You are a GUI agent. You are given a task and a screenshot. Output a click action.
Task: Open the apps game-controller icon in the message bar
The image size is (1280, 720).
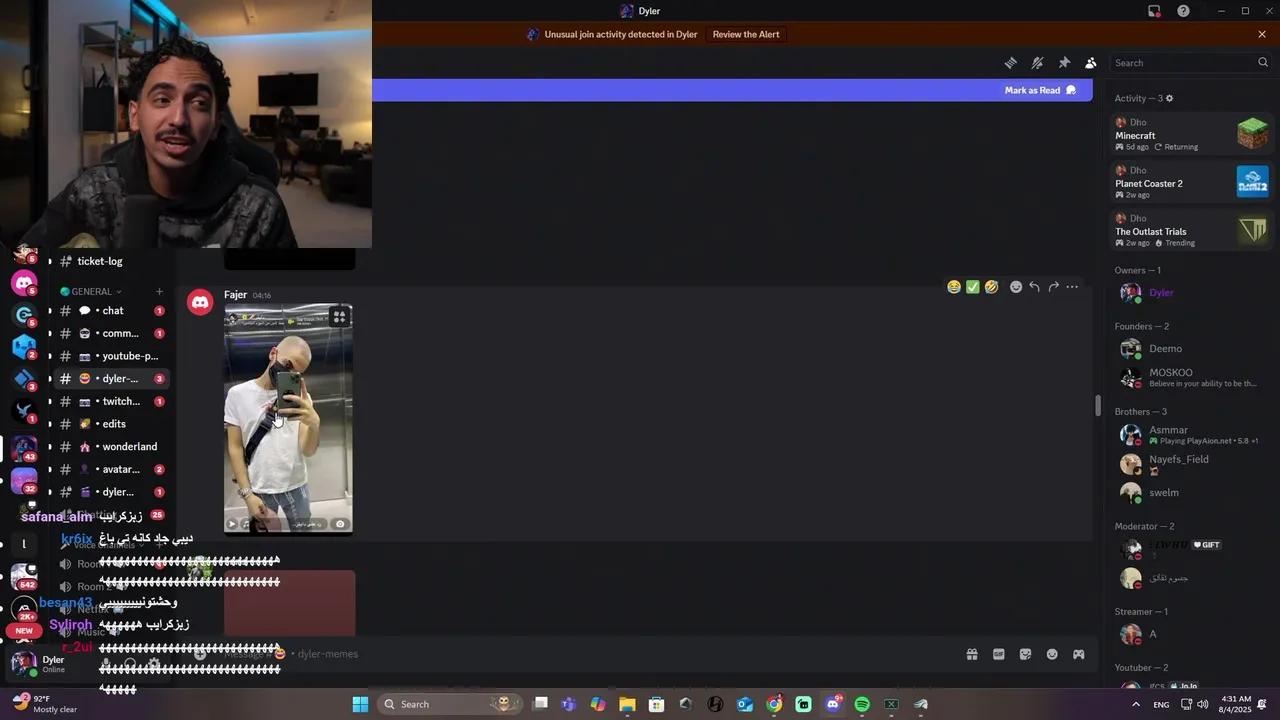1079,654
